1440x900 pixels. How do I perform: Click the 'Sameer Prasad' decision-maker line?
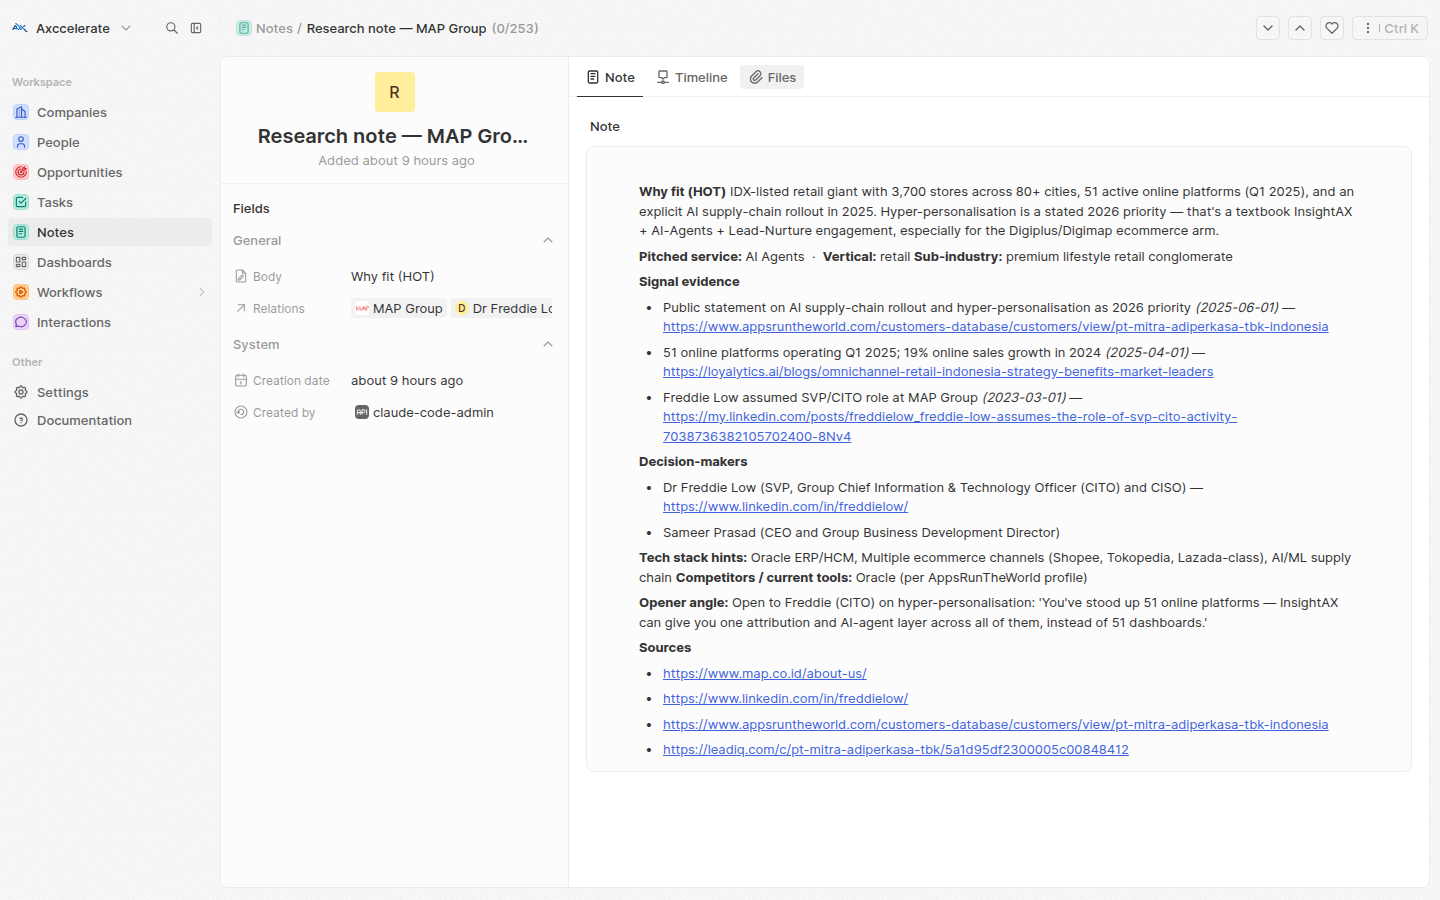coord(861,533)
